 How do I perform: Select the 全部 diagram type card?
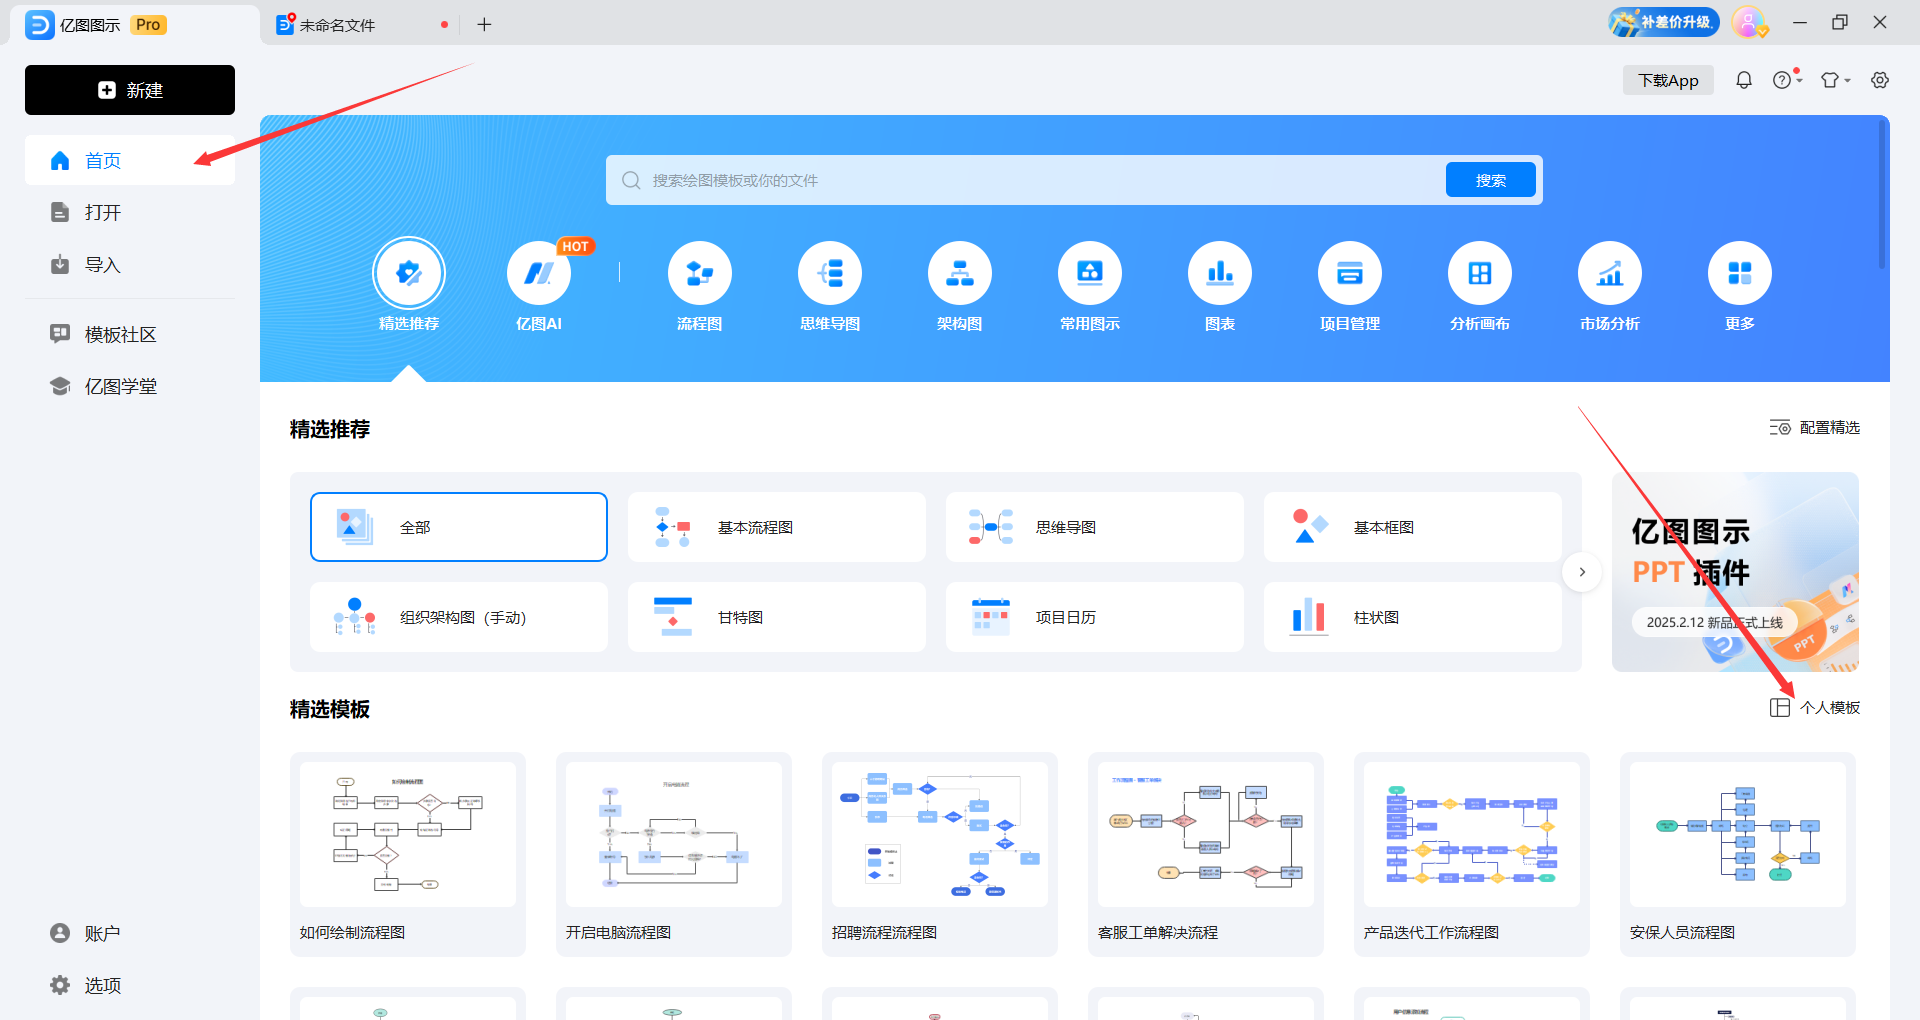(459, 527)
